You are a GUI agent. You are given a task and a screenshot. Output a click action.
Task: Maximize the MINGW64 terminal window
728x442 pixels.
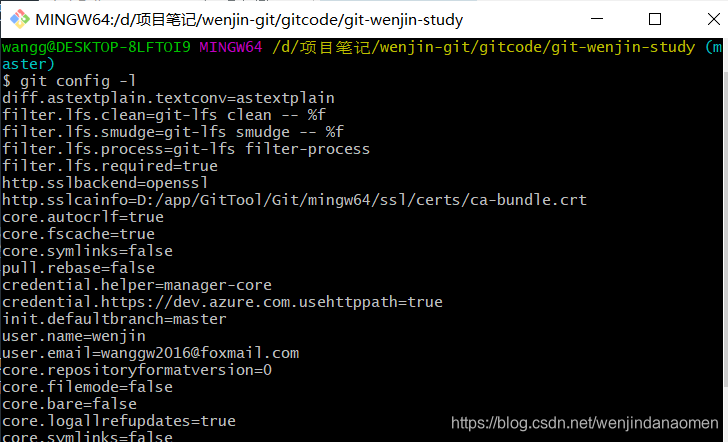pyautogui.click(x=655, y=19)
